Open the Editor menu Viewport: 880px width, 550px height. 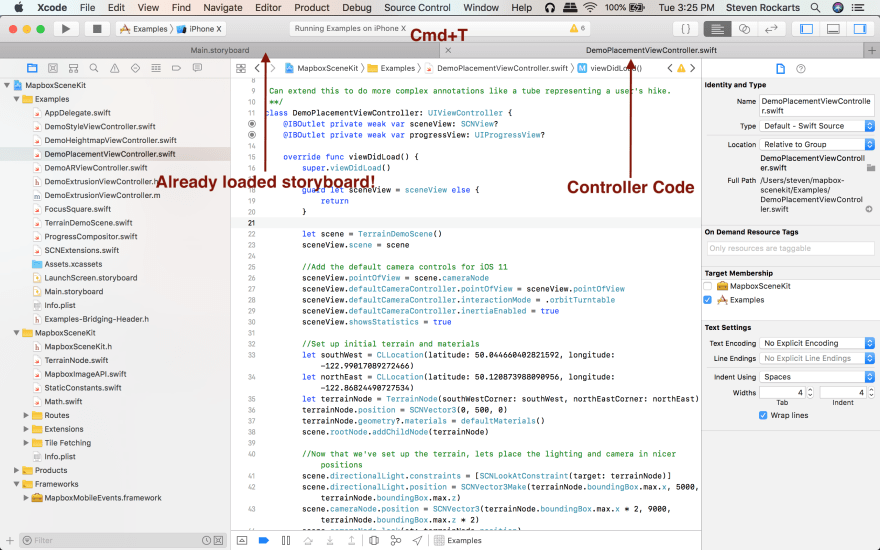268,7
